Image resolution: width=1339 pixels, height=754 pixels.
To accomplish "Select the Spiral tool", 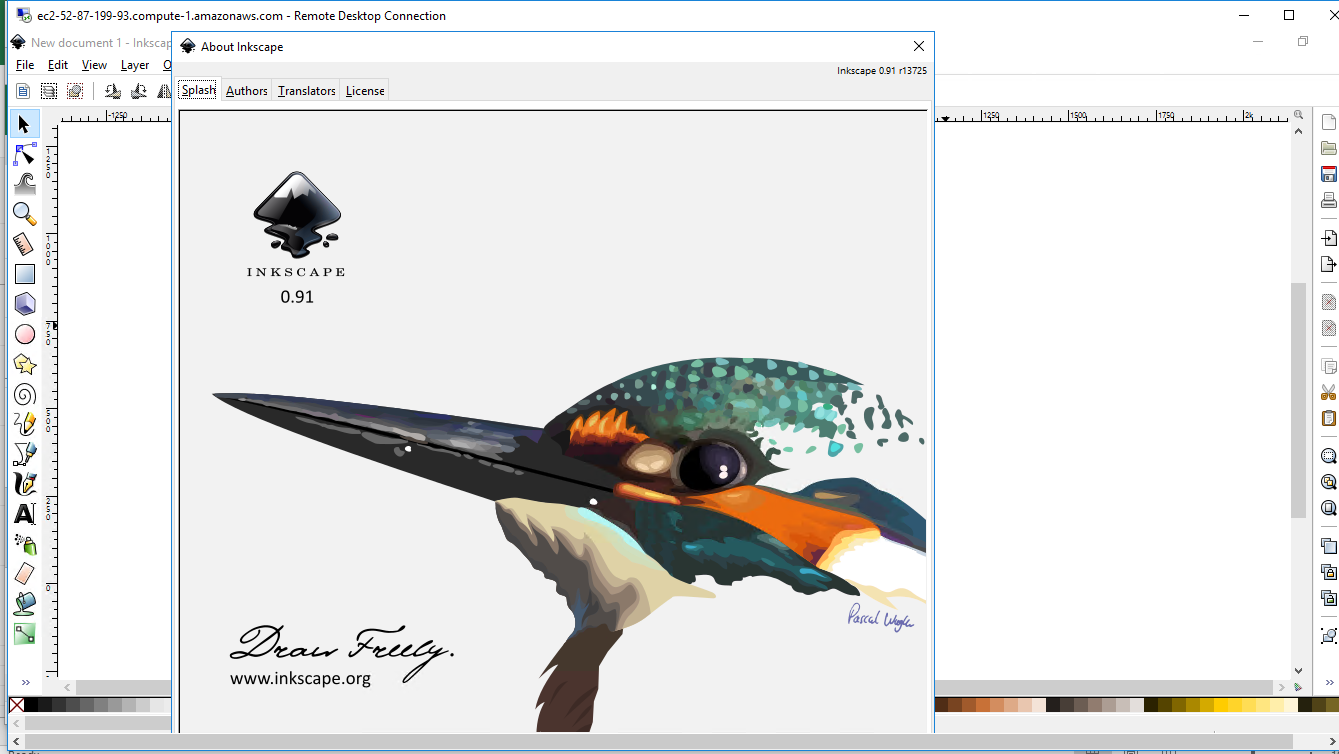I will click(24, 393).
